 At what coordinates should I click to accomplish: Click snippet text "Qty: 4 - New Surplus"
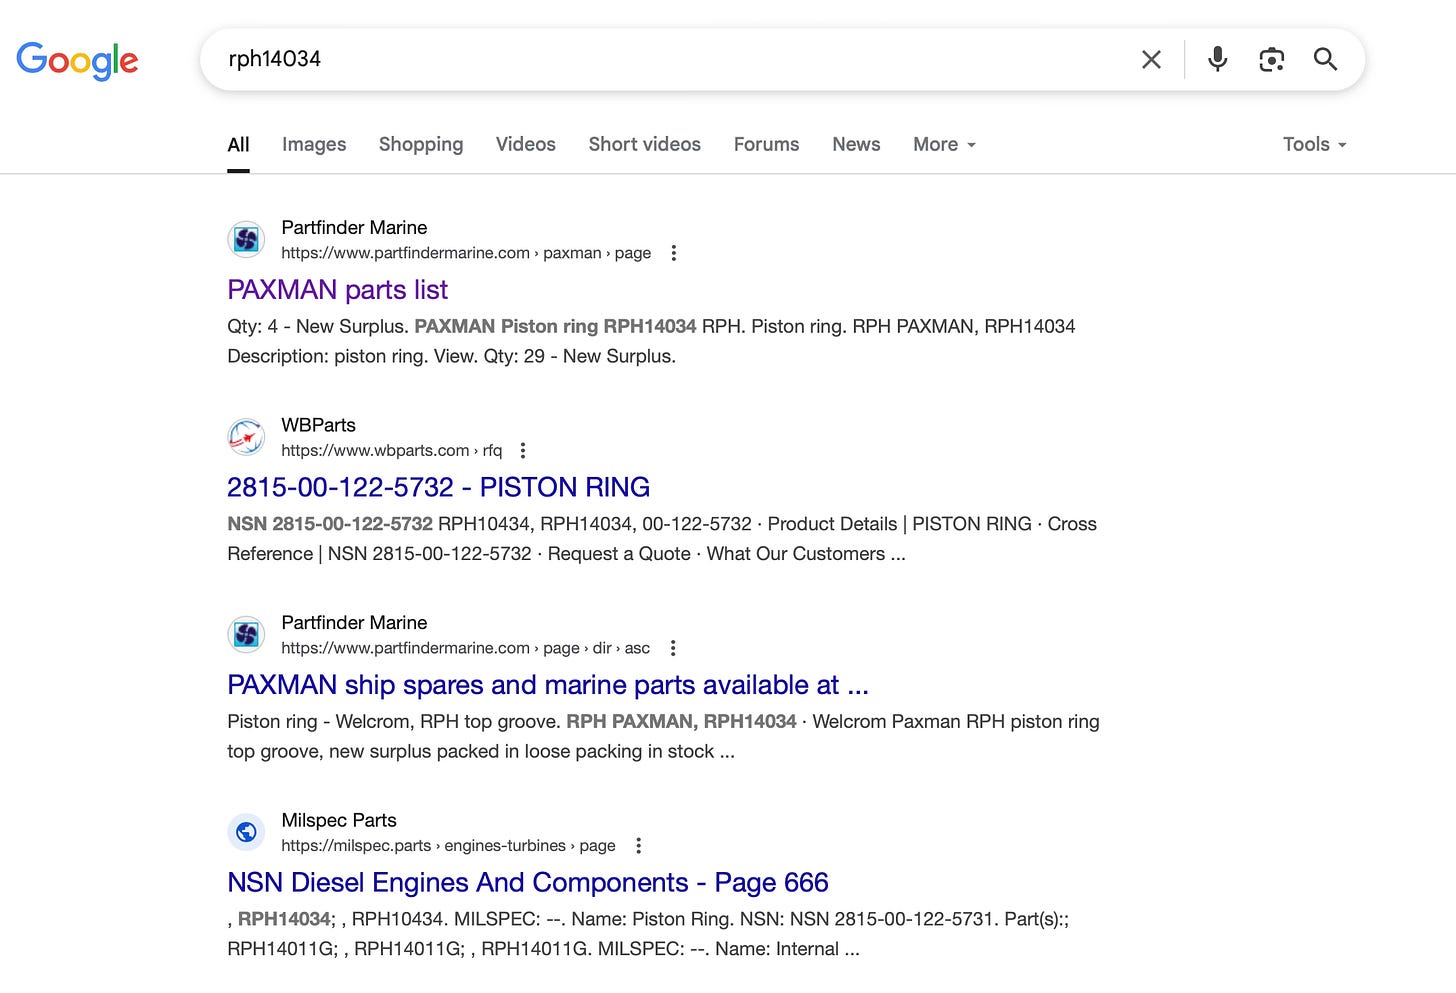coord(315,326)
